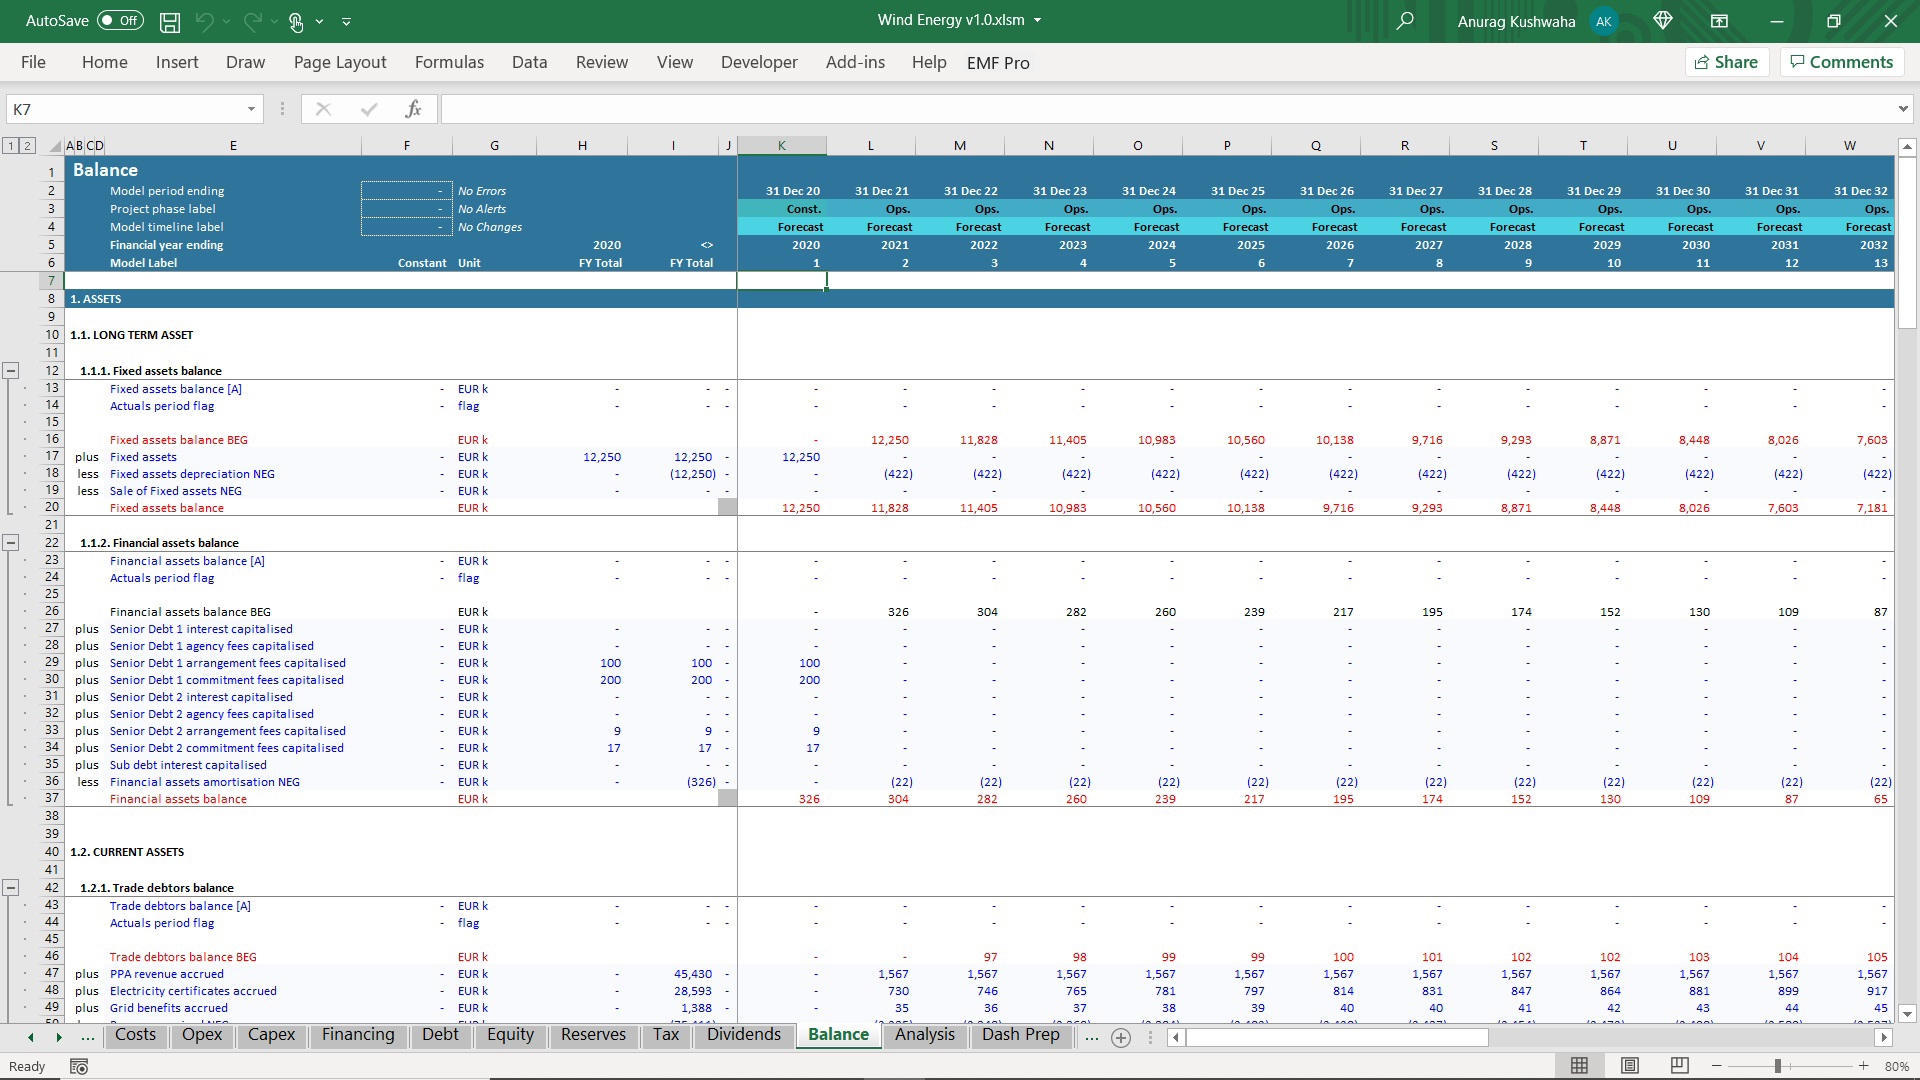Screen dimensions: 1920x1080
Task: Click the Touch/Mouse mode icon
Action: pos(296,21)
